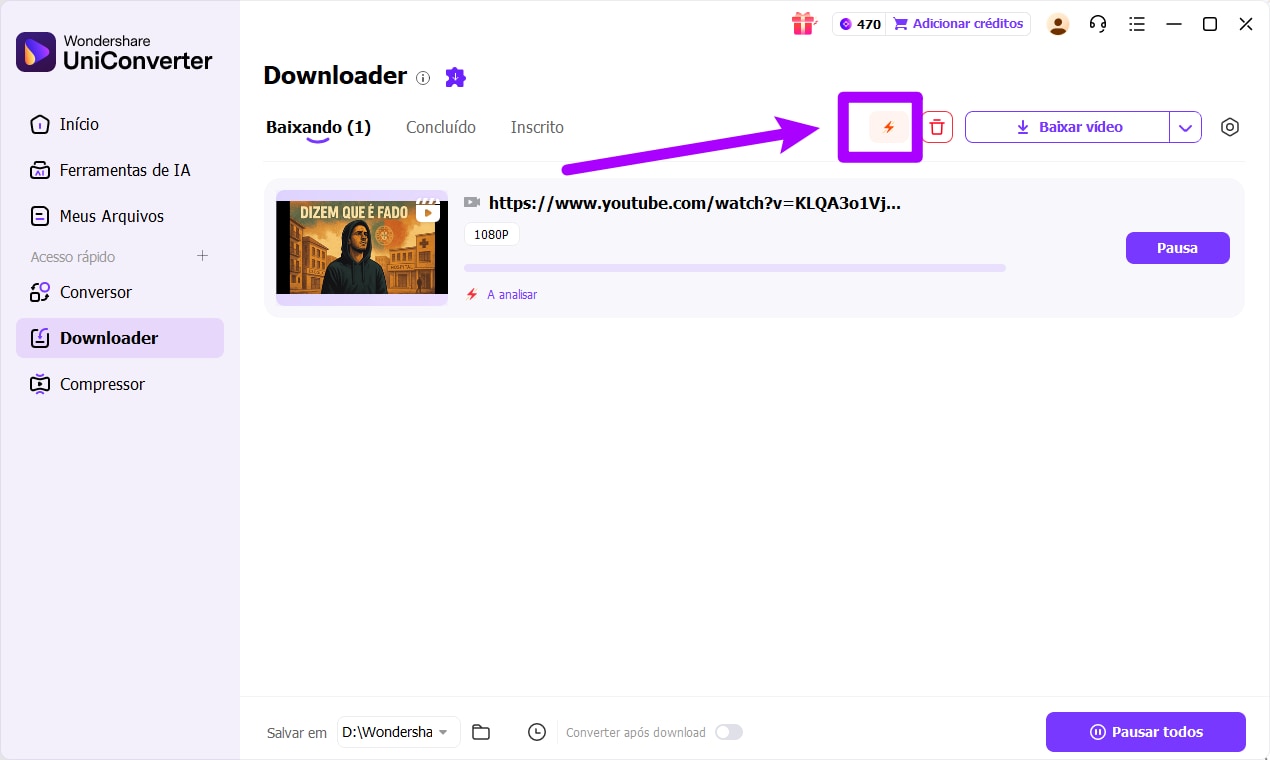Image resolution: width=1270 pixels, height=760 pixels.
Task: Open Downloader settings gear icon
Action: (1229, 127)
